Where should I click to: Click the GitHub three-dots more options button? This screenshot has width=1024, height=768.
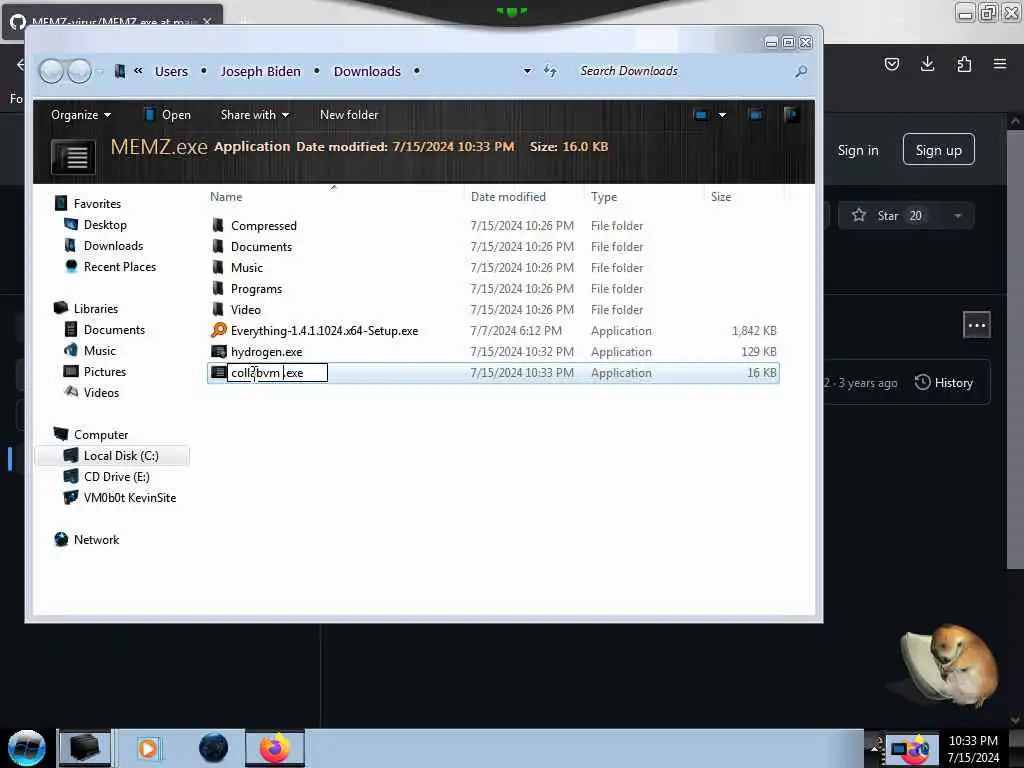pyautogui.click(x=976, y=325)
